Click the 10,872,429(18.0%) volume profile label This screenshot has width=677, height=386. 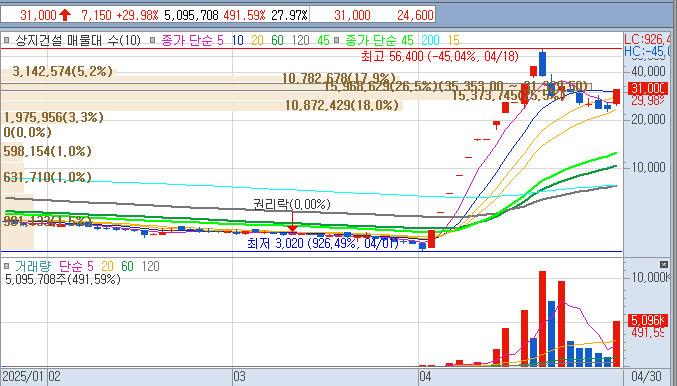(x=342, y=105)
